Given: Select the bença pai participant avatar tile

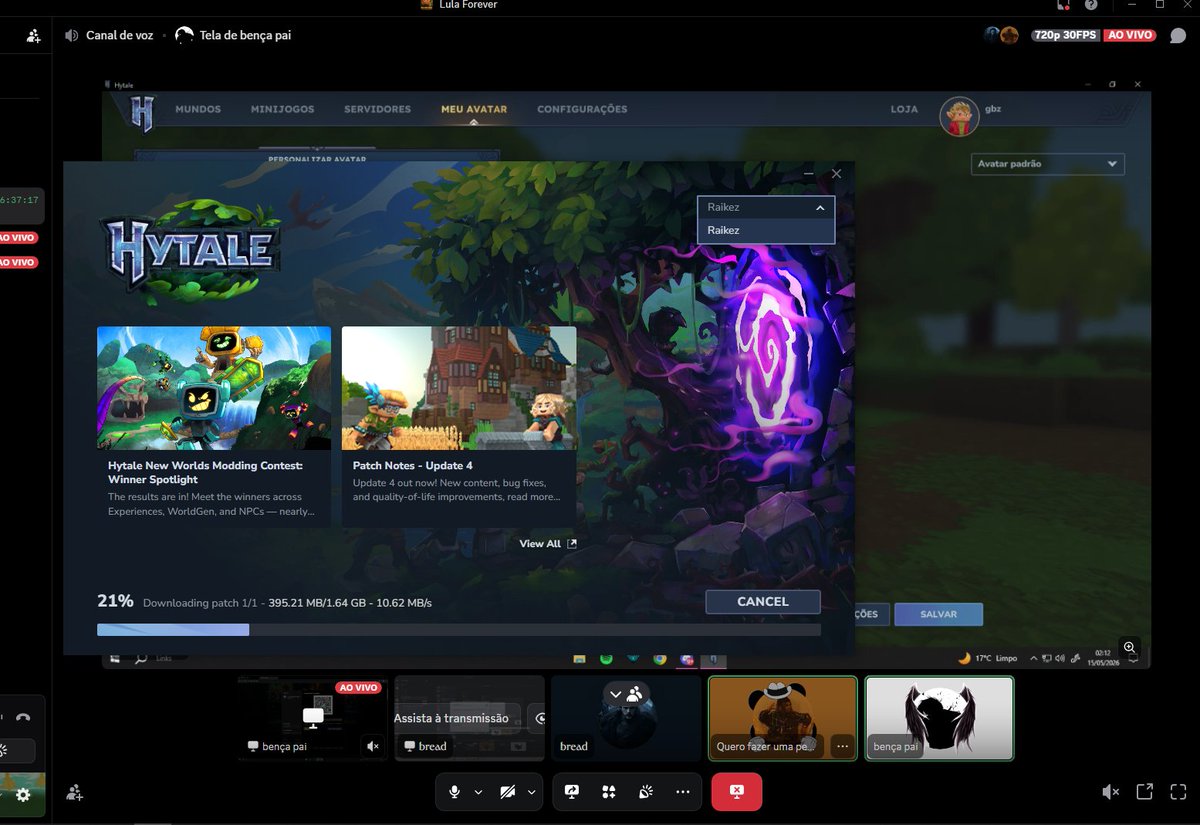Looking at the screenshot, I should click(x=939, y=718).
